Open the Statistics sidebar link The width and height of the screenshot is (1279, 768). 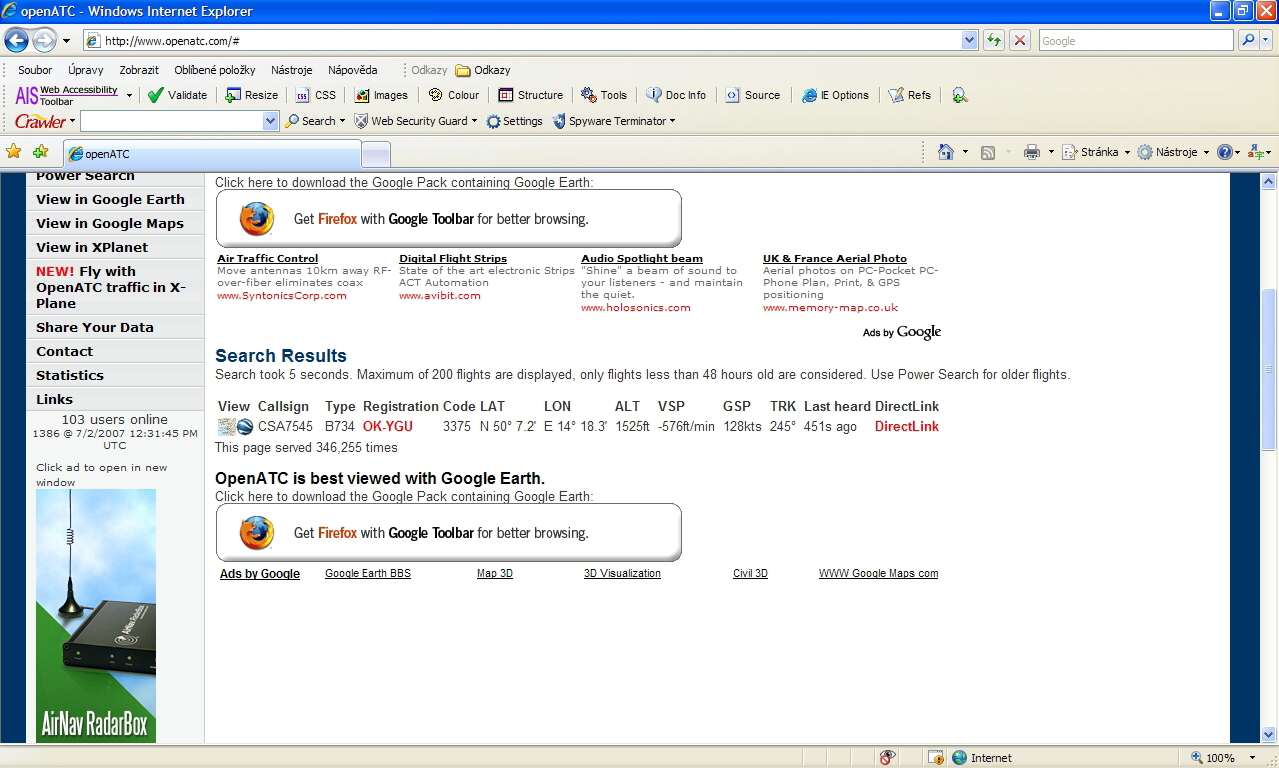[x=70, y=375]
